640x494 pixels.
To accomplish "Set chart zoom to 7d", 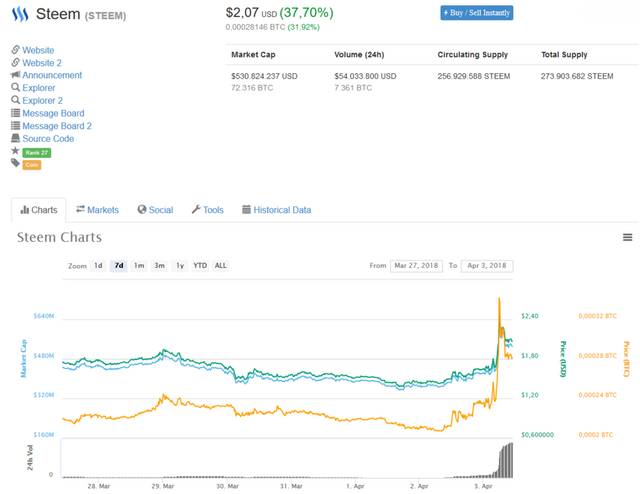I will pos(119,266).
